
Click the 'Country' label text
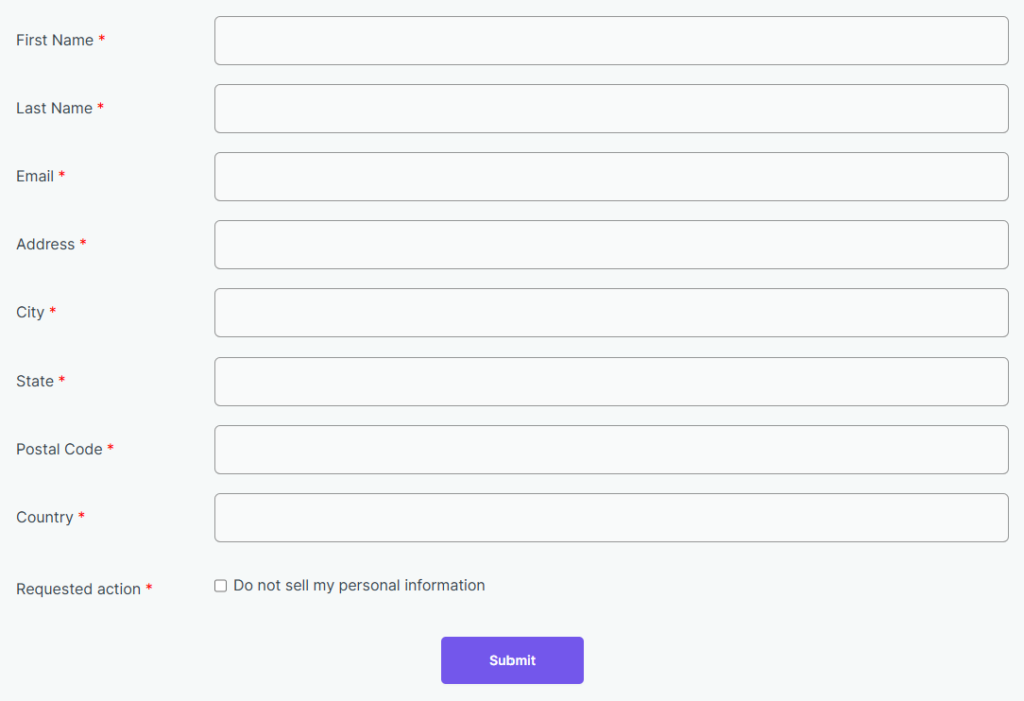44,517
